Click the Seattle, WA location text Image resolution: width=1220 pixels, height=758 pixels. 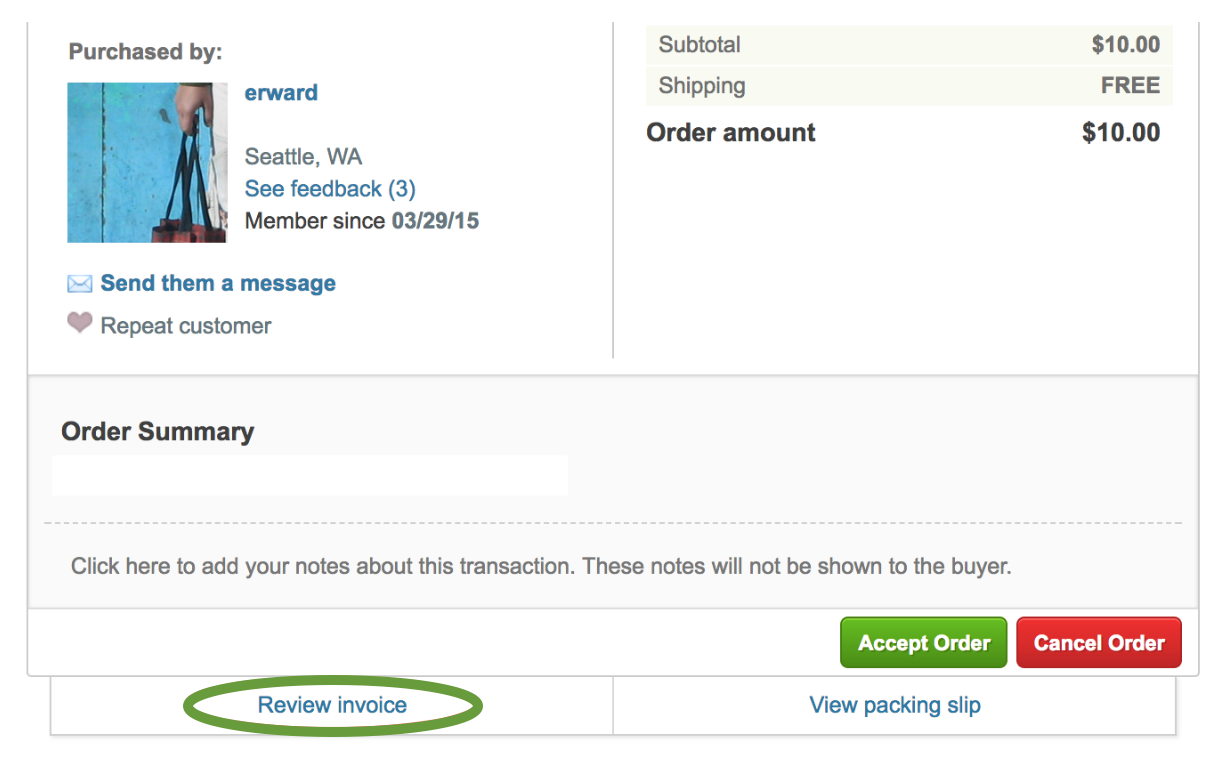pos(303,157)
